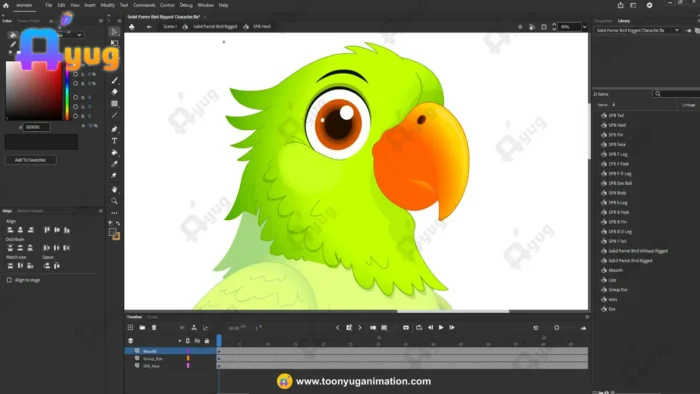Open the Modify menu

point(108,5)
